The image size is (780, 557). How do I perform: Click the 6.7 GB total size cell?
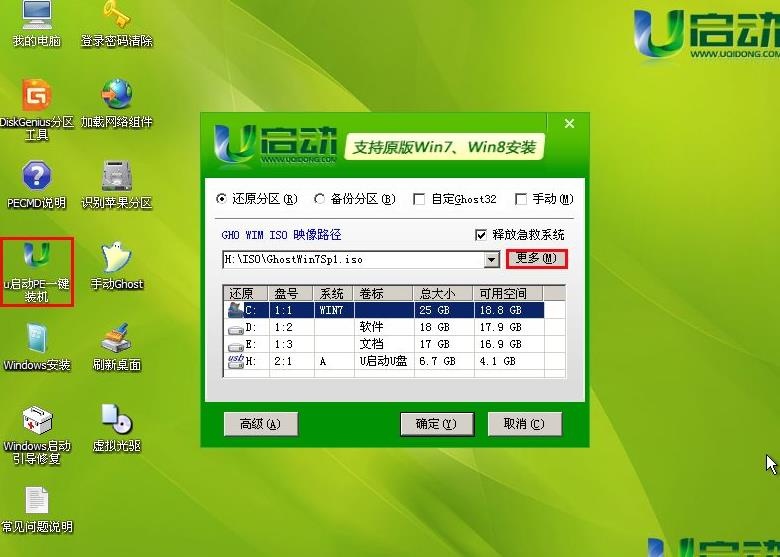pos(444,361)
